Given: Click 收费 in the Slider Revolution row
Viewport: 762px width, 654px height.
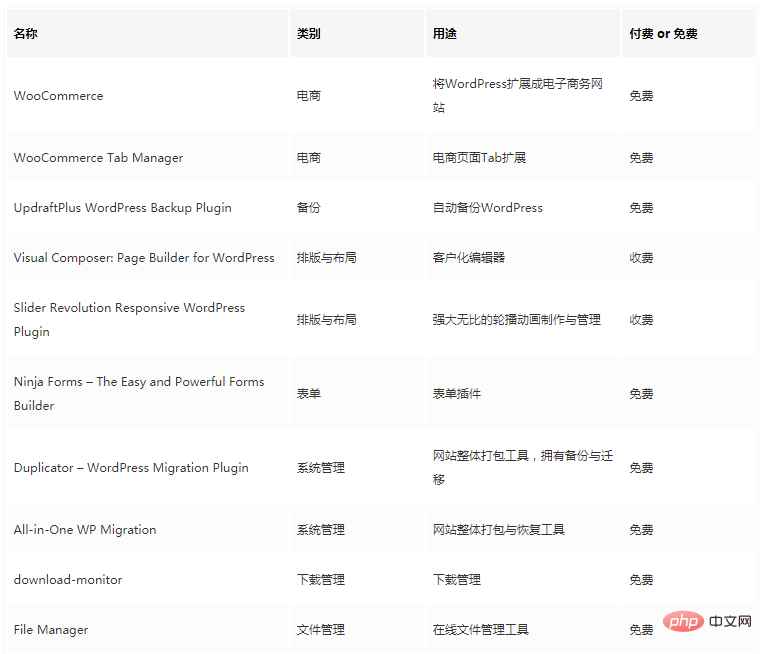Looking at the screenshot, I should point(641,320).
